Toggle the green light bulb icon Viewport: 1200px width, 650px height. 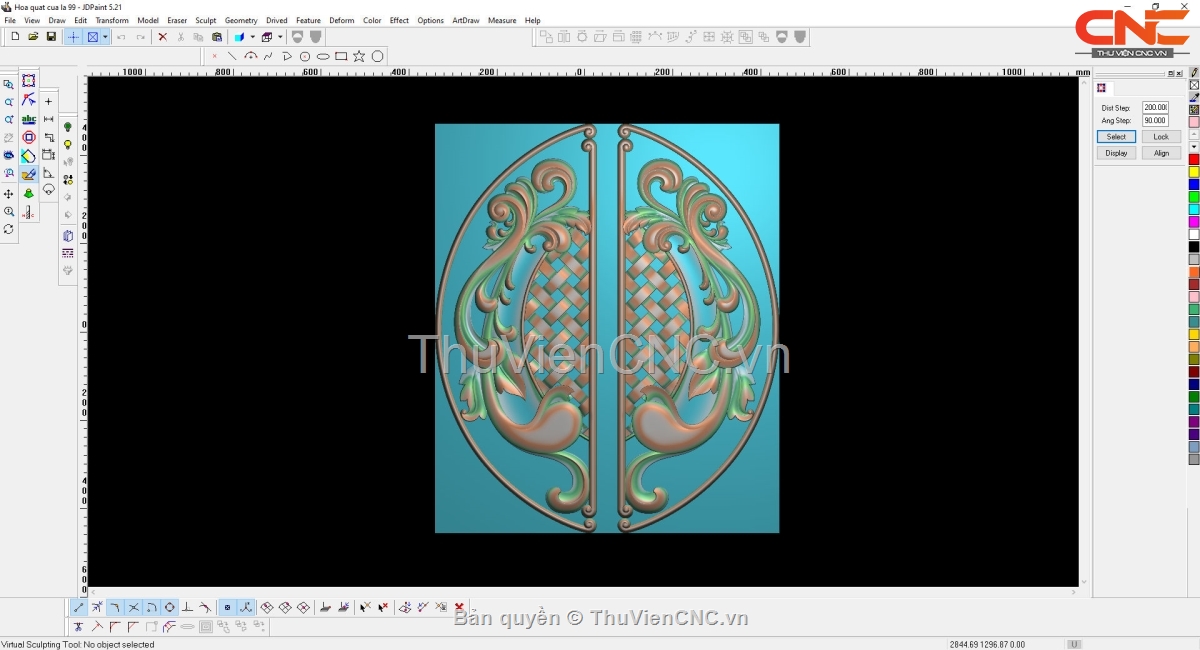pos(68,127)
